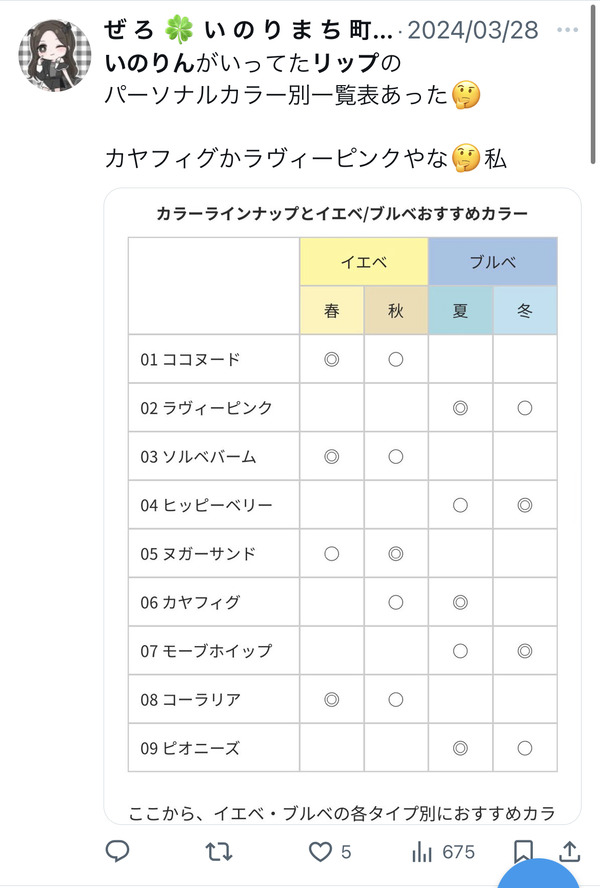Click the 06 カヤフィグ row label
Image resolution: width=600 pixels, height=888 pixels.
click(x=190, y=602)
